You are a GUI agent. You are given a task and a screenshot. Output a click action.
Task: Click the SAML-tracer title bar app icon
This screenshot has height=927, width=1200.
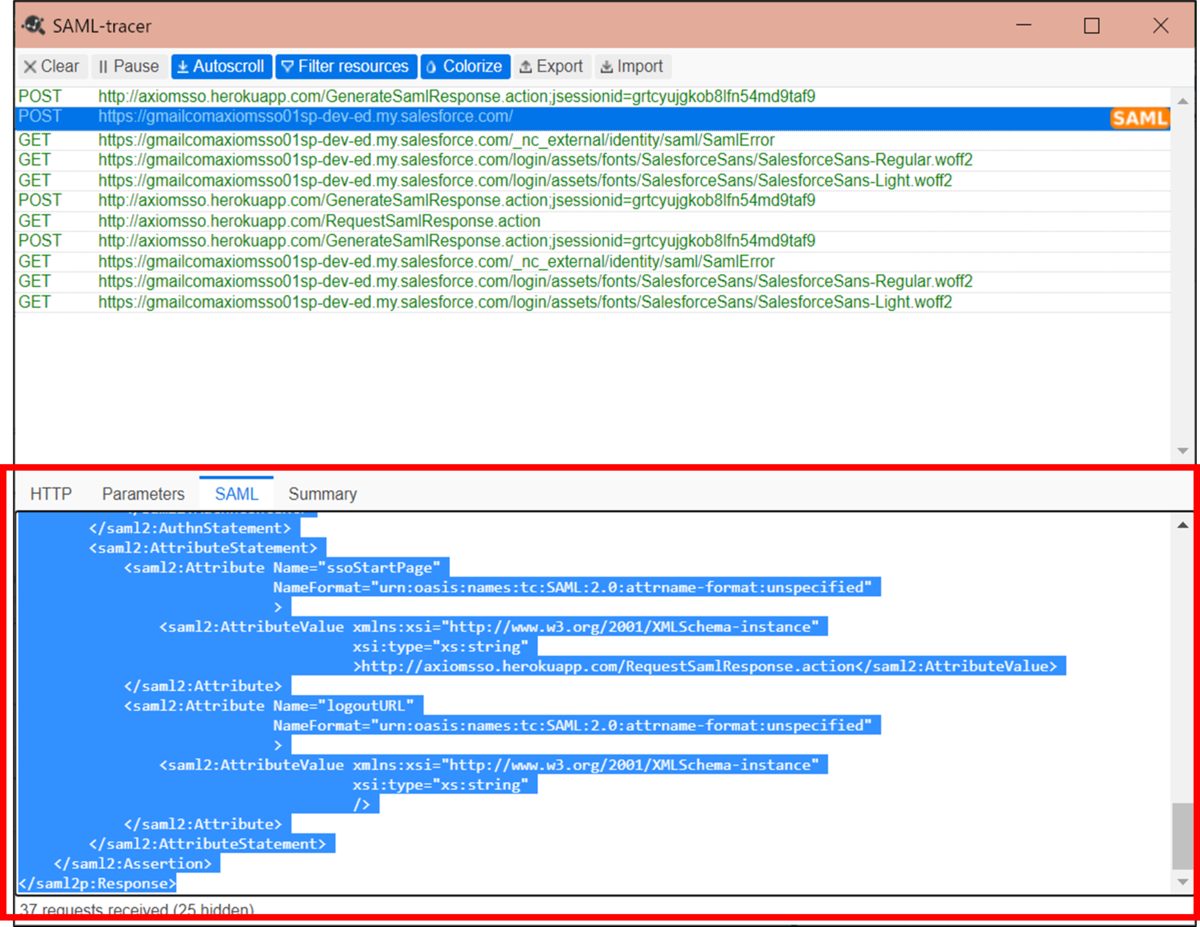click(x=32, y=26)
